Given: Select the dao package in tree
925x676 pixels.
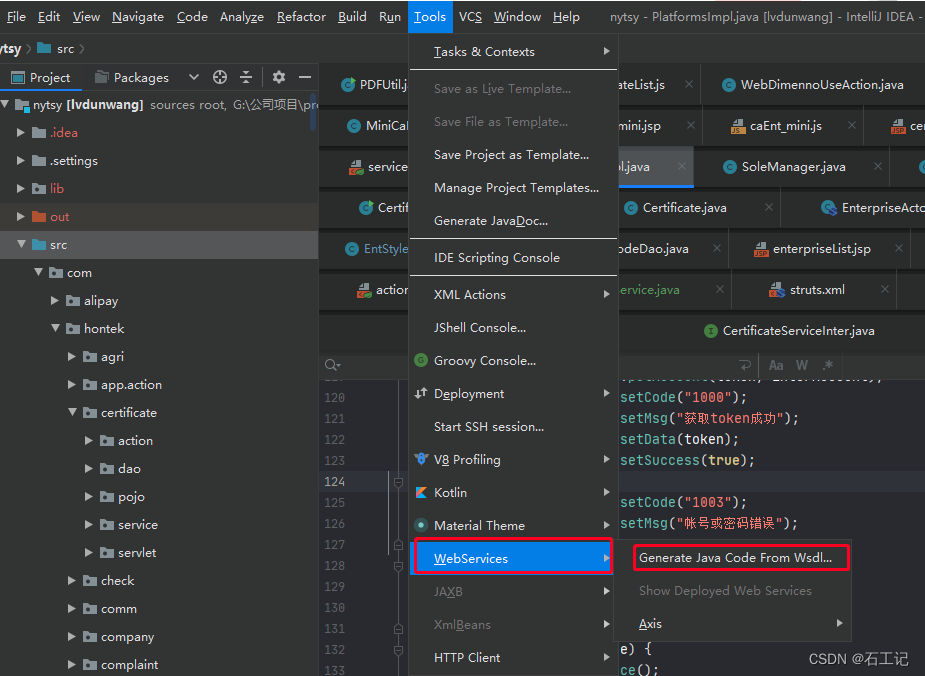Looking at the screenshot, I should [129, 468].
